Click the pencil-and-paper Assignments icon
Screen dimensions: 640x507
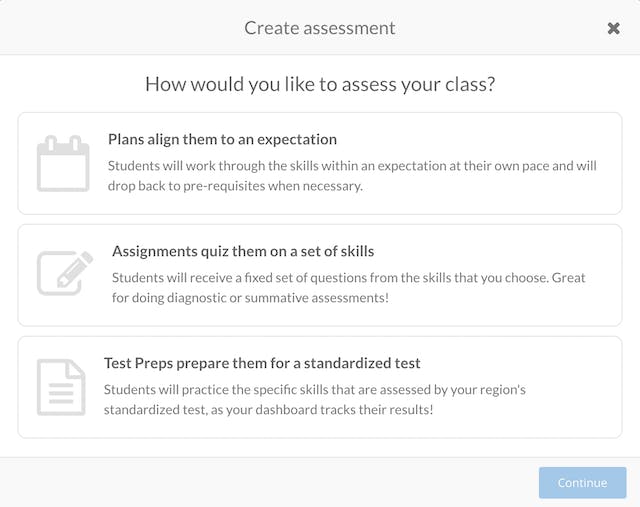(x=65, y=273)
